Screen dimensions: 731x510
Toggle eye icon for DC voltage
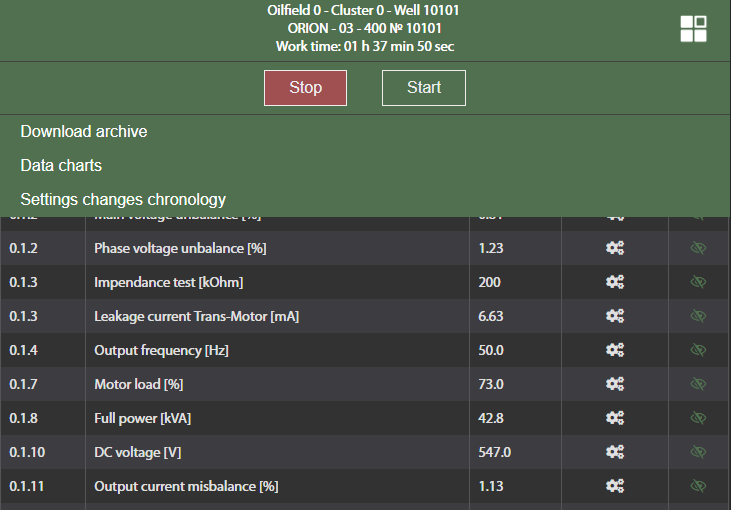698,452
